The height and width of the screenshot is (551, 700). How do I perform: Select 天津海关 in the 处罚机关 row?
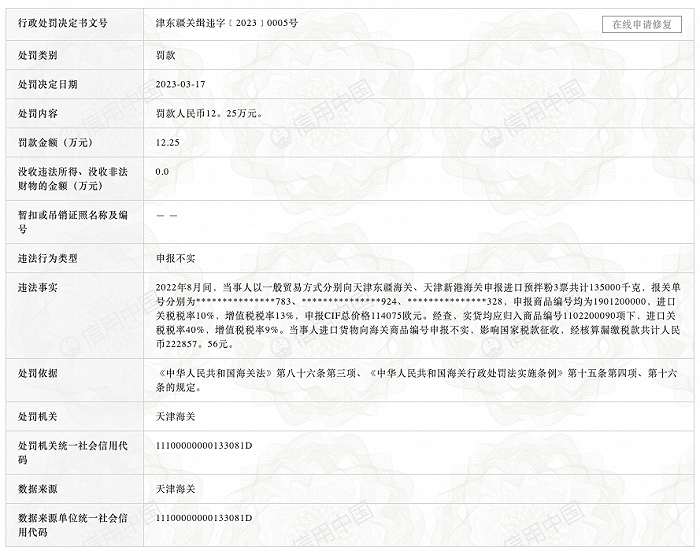click(x=175, y=417)
